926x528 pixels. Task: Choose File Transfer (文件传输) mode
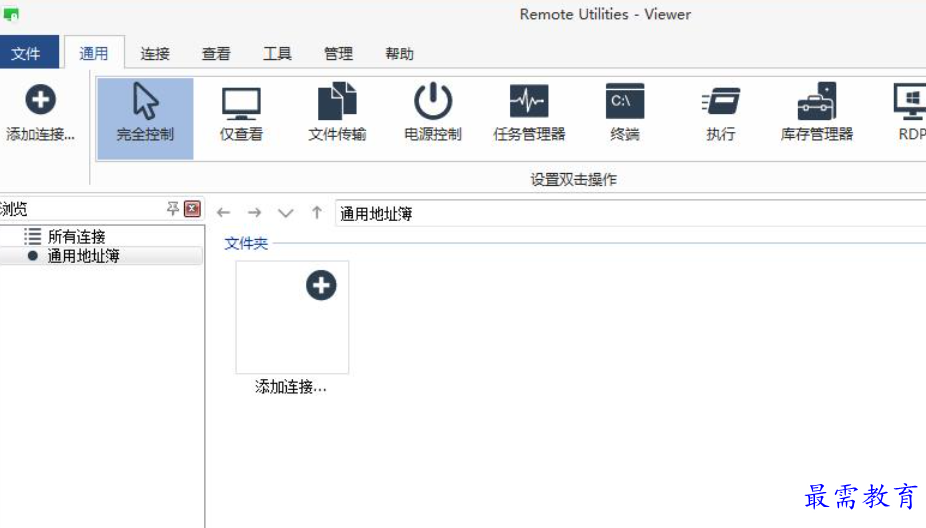coord(337,112)
